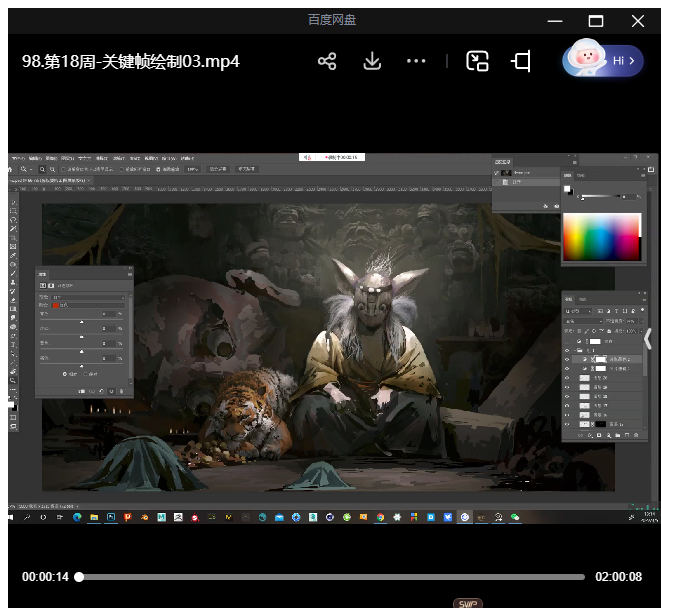Select the Clone Stamp tool
The width and height of the screenshot is (673, 611).
point(13,282)
